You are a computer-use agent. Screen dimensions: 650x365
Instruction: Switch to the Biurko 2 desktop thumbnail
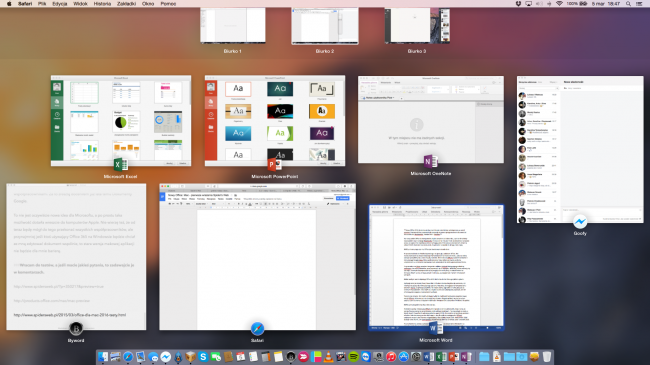325,26
